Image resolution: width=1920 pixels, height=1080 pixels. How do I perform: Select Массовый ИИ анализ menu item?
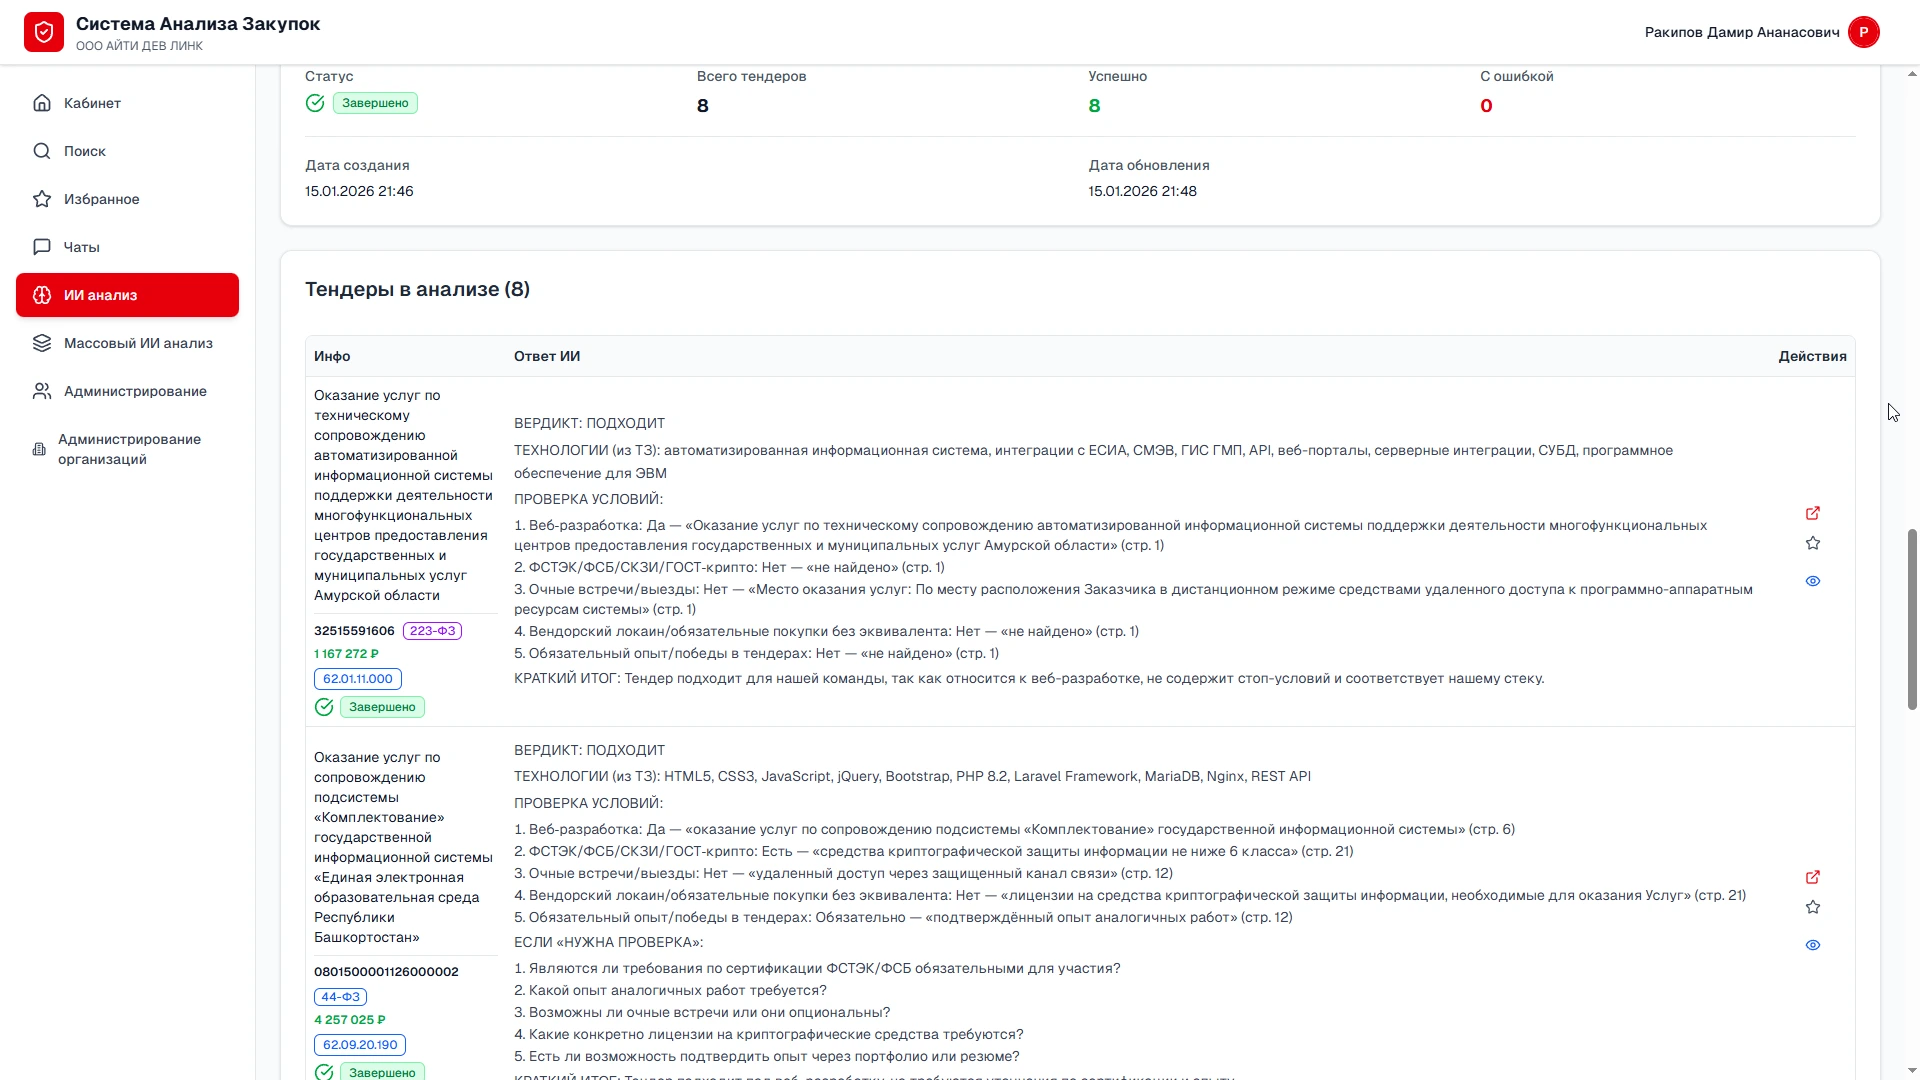point(138,343)
